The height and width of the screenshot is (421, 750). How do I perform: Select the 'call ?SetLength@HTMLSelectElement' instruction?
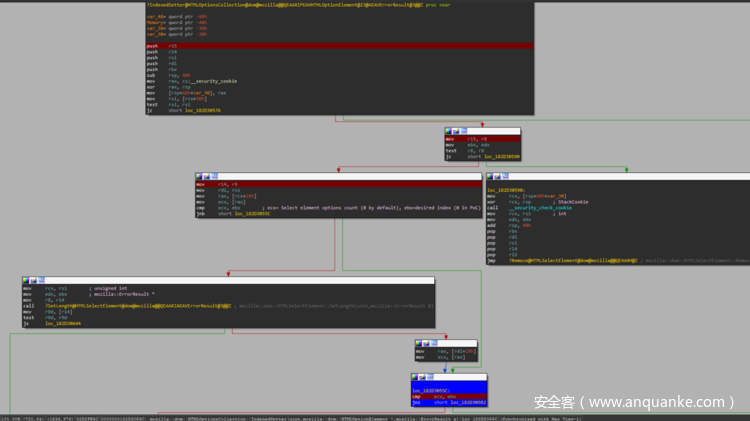(x=120, y=306)
